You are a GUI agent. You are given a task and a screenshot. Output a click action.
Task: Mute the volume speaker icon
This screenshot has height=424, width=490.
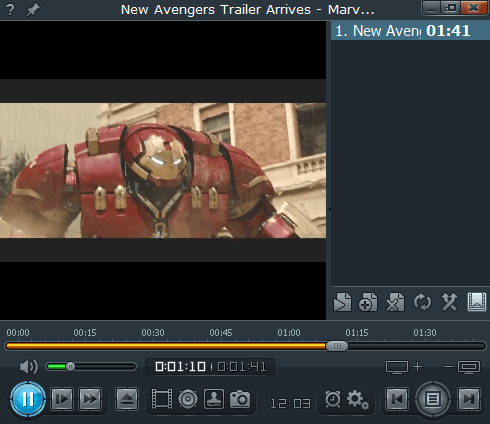(29, 367)
